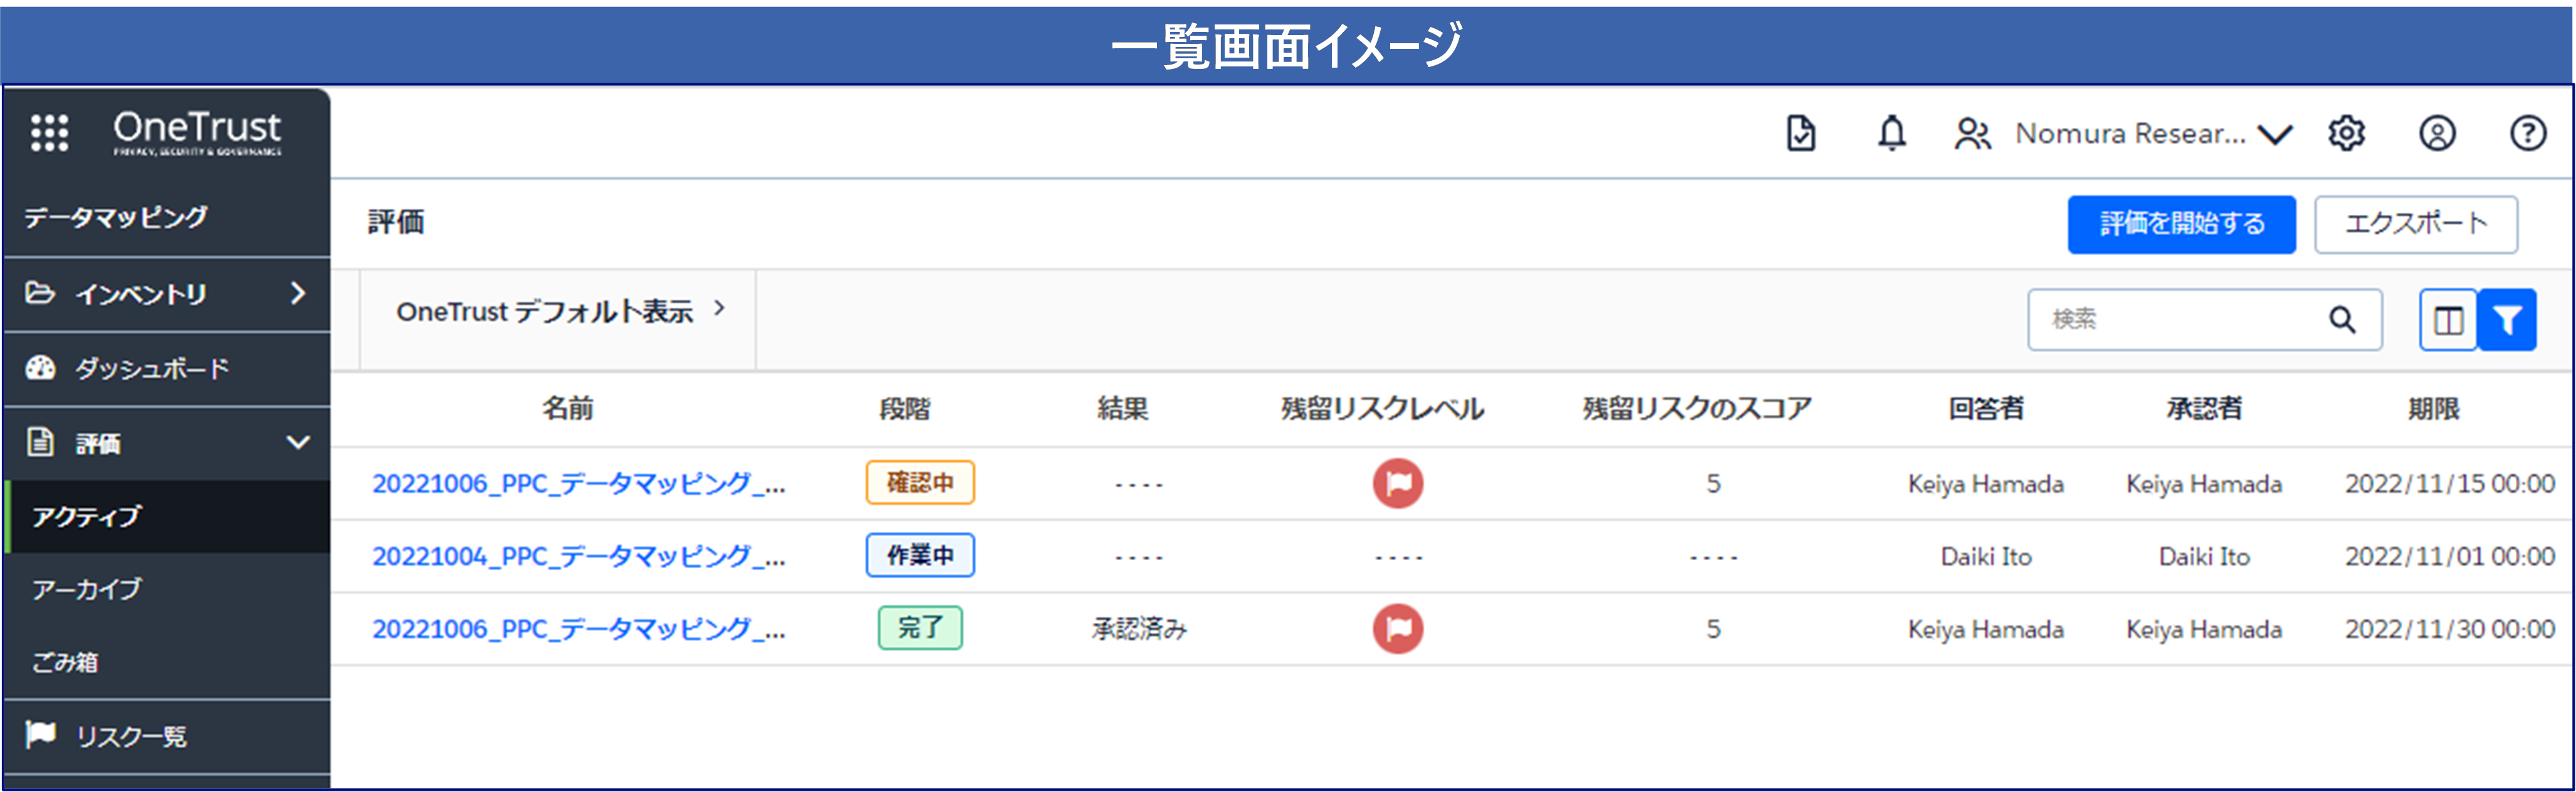Click the ダッシュボード gauge icon
Image resolution: width=2576 pixels, height=792 pixels.
coord(40,368)
